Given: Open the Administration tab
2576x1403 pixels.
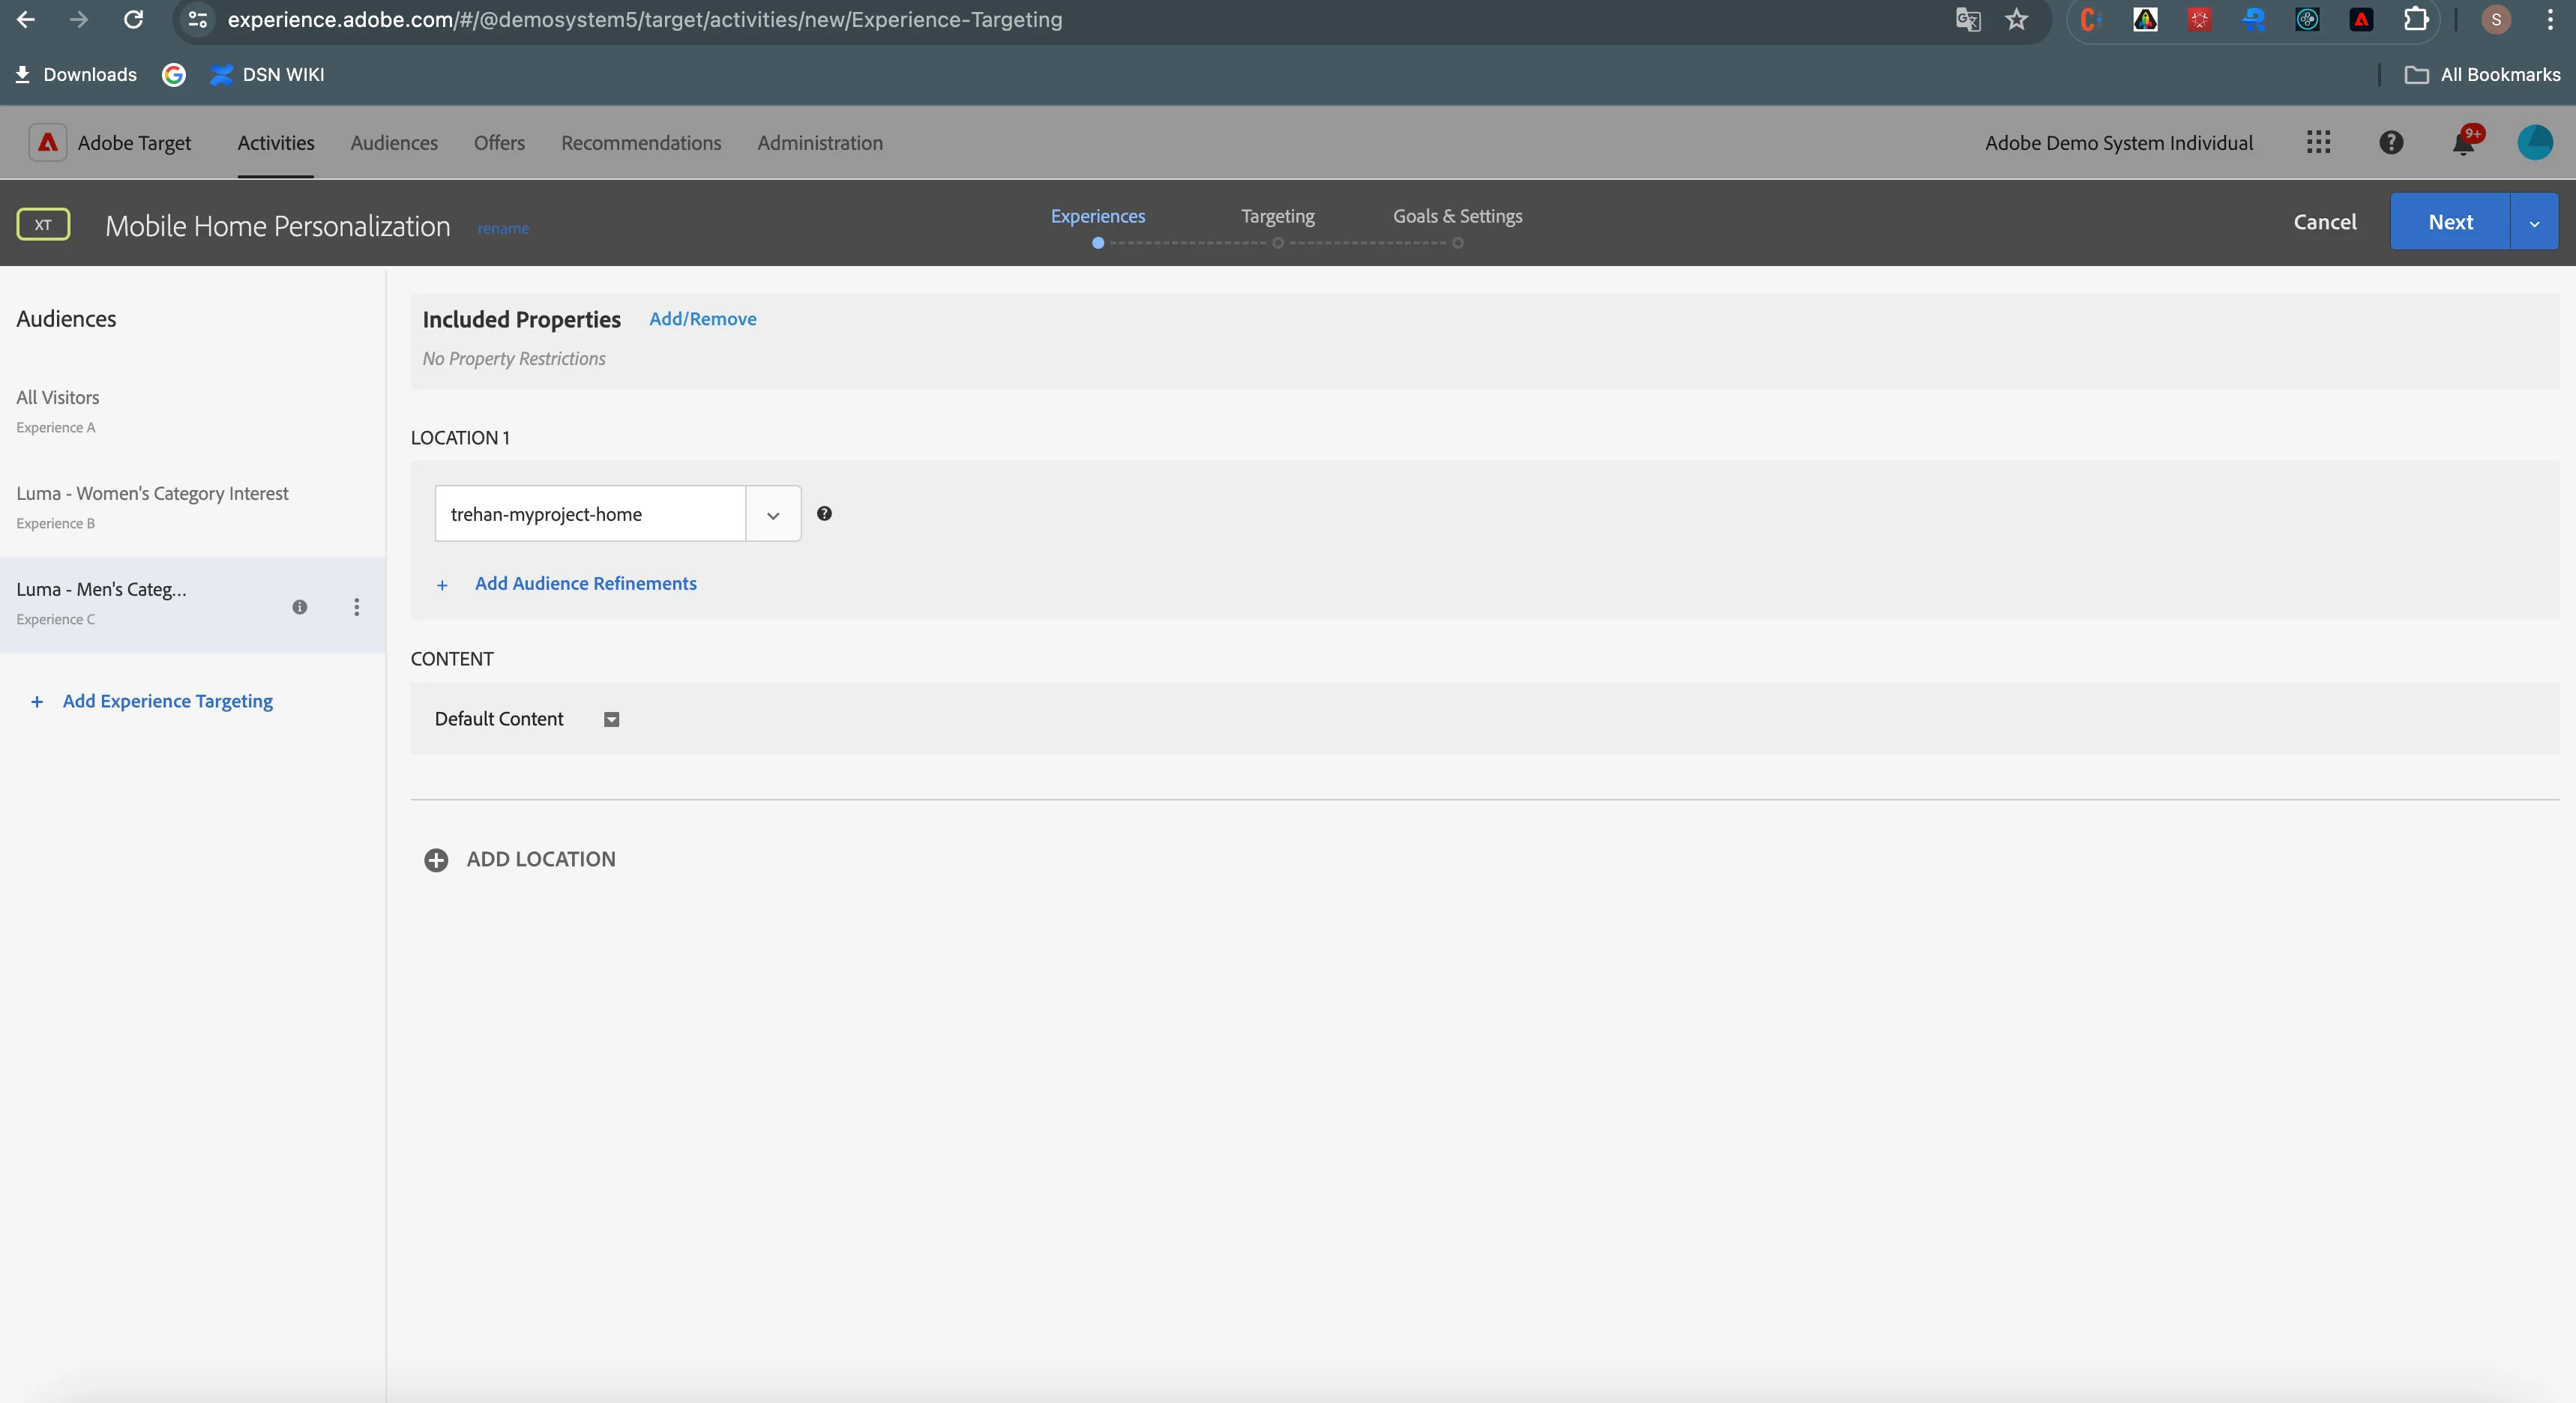Looking at the screenshot, I should click(x=820, y=143).
